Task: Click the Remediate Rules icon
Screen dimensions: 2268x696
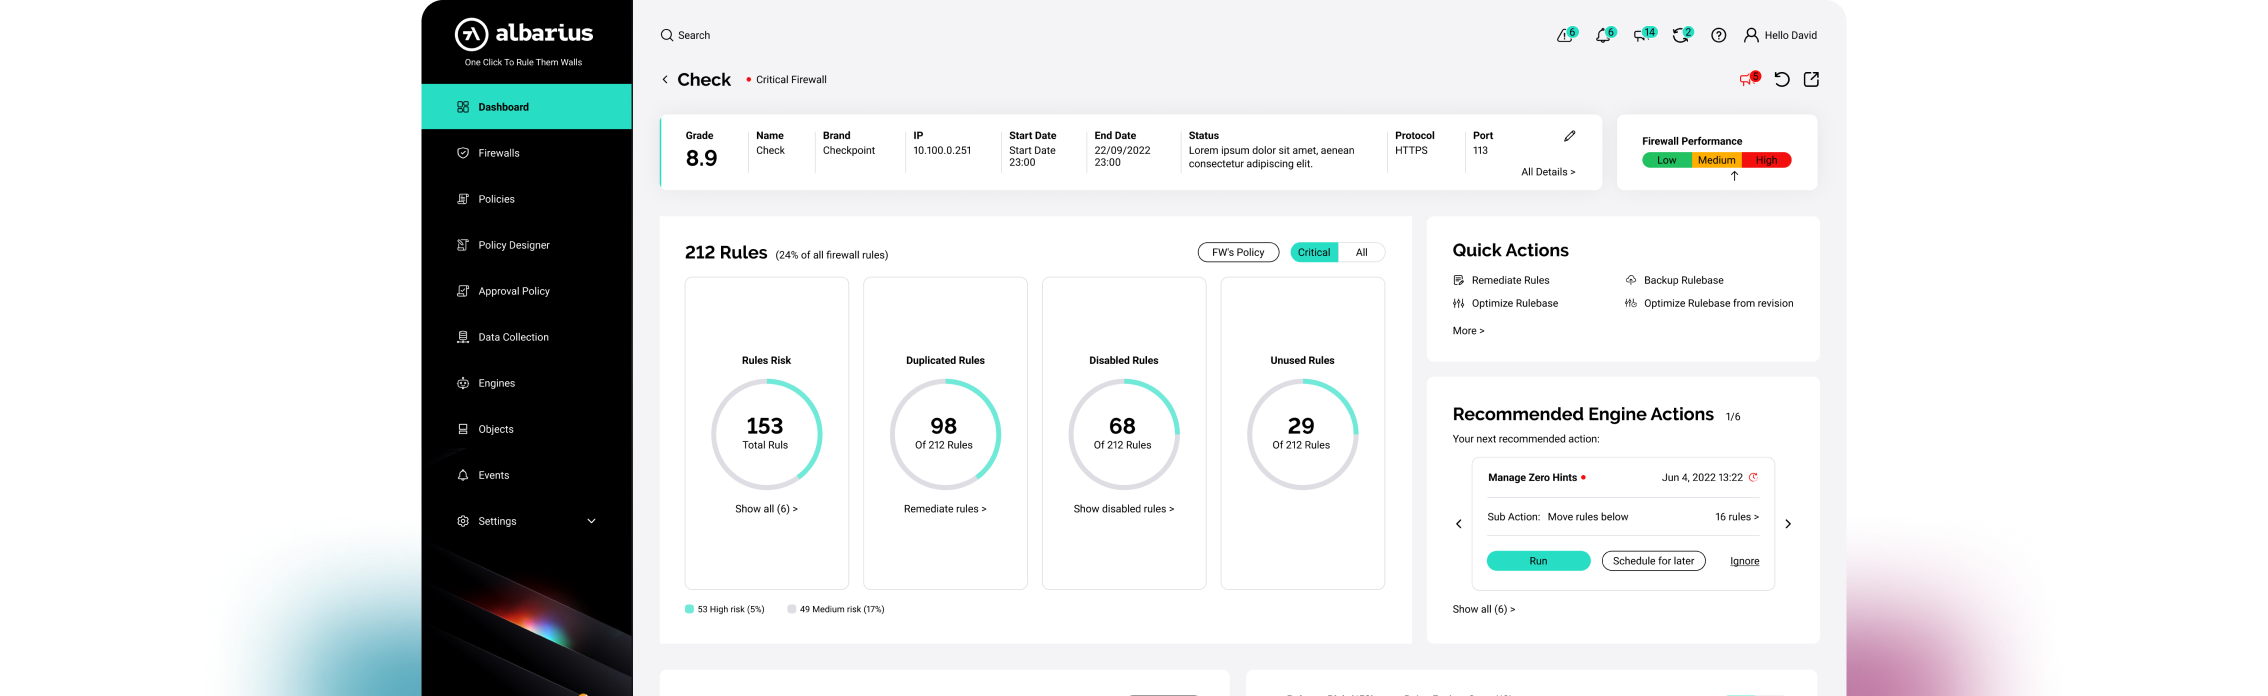Action: [x=1459, y=280]
